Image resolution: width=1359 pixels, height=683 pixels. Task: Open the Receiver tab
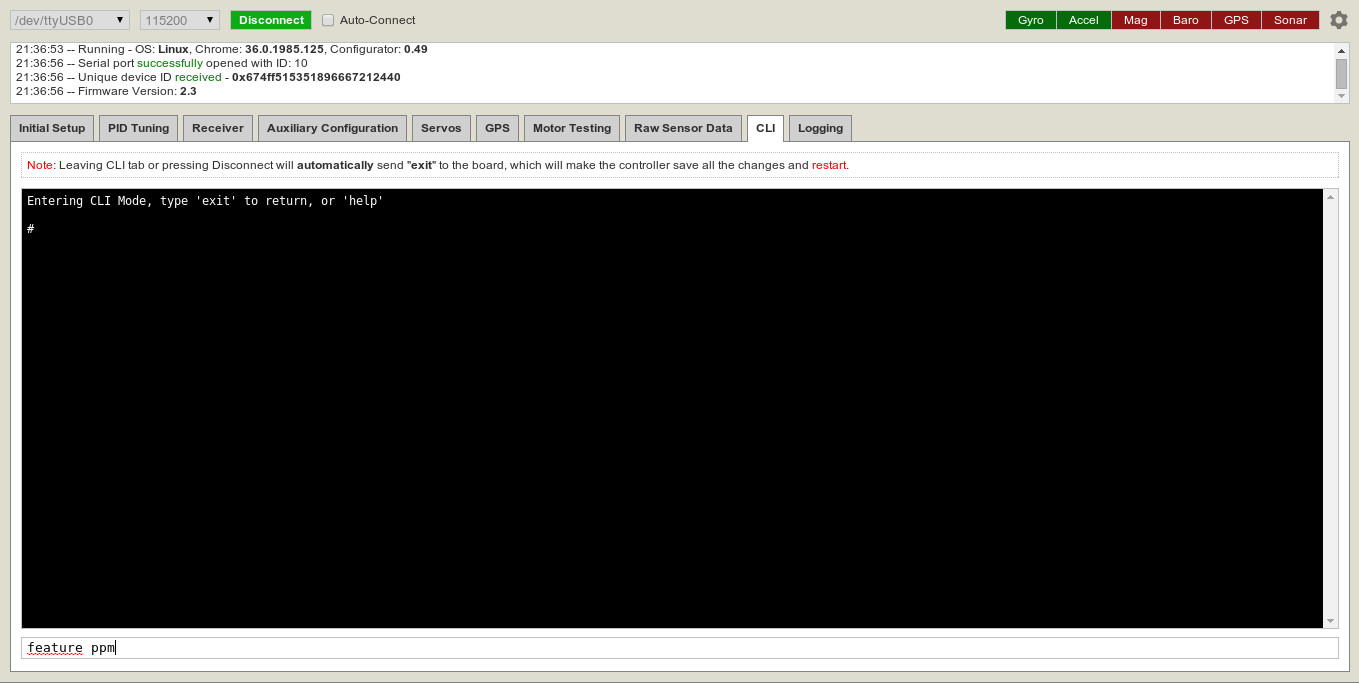[x=218, y=128]
